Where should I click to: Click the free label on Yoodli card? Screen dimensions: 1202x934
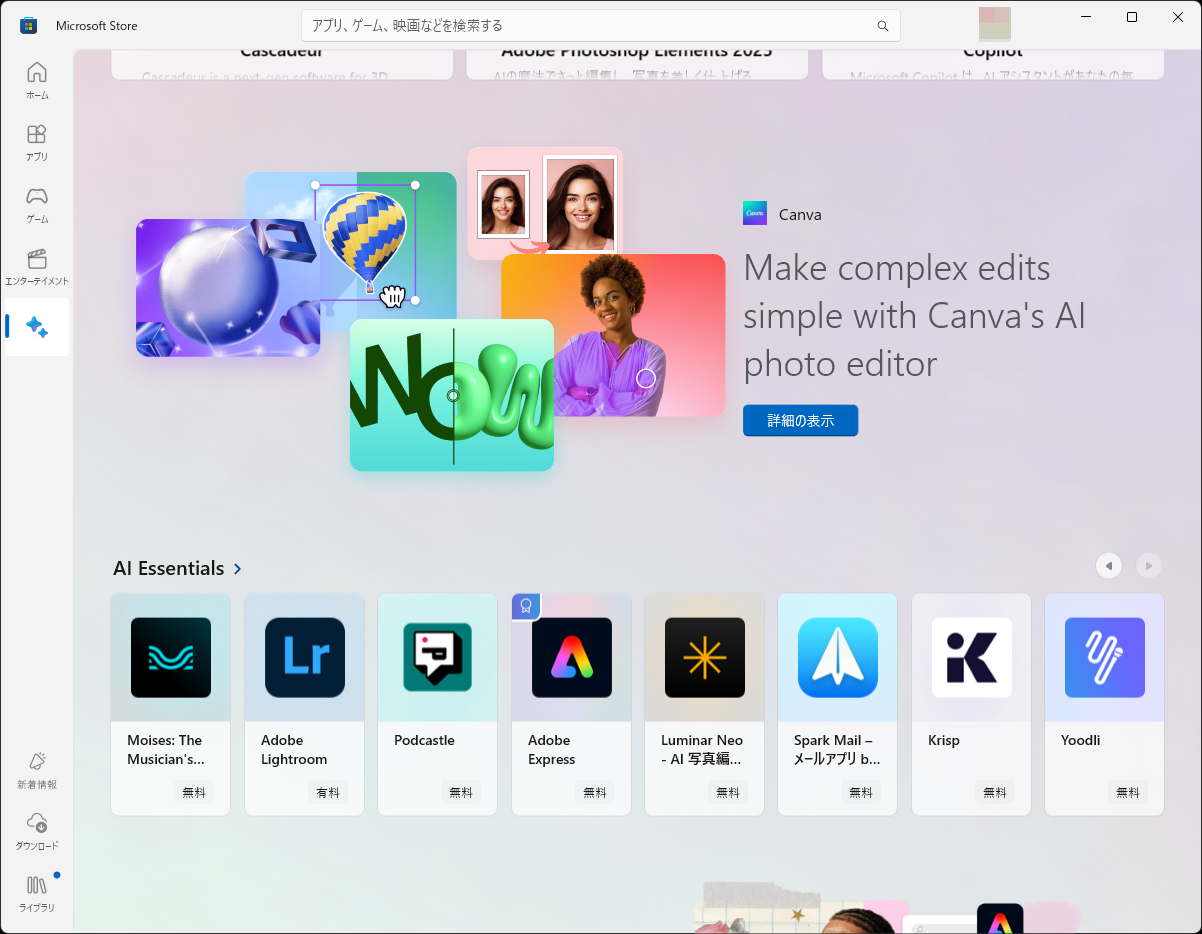point(1128,792)
